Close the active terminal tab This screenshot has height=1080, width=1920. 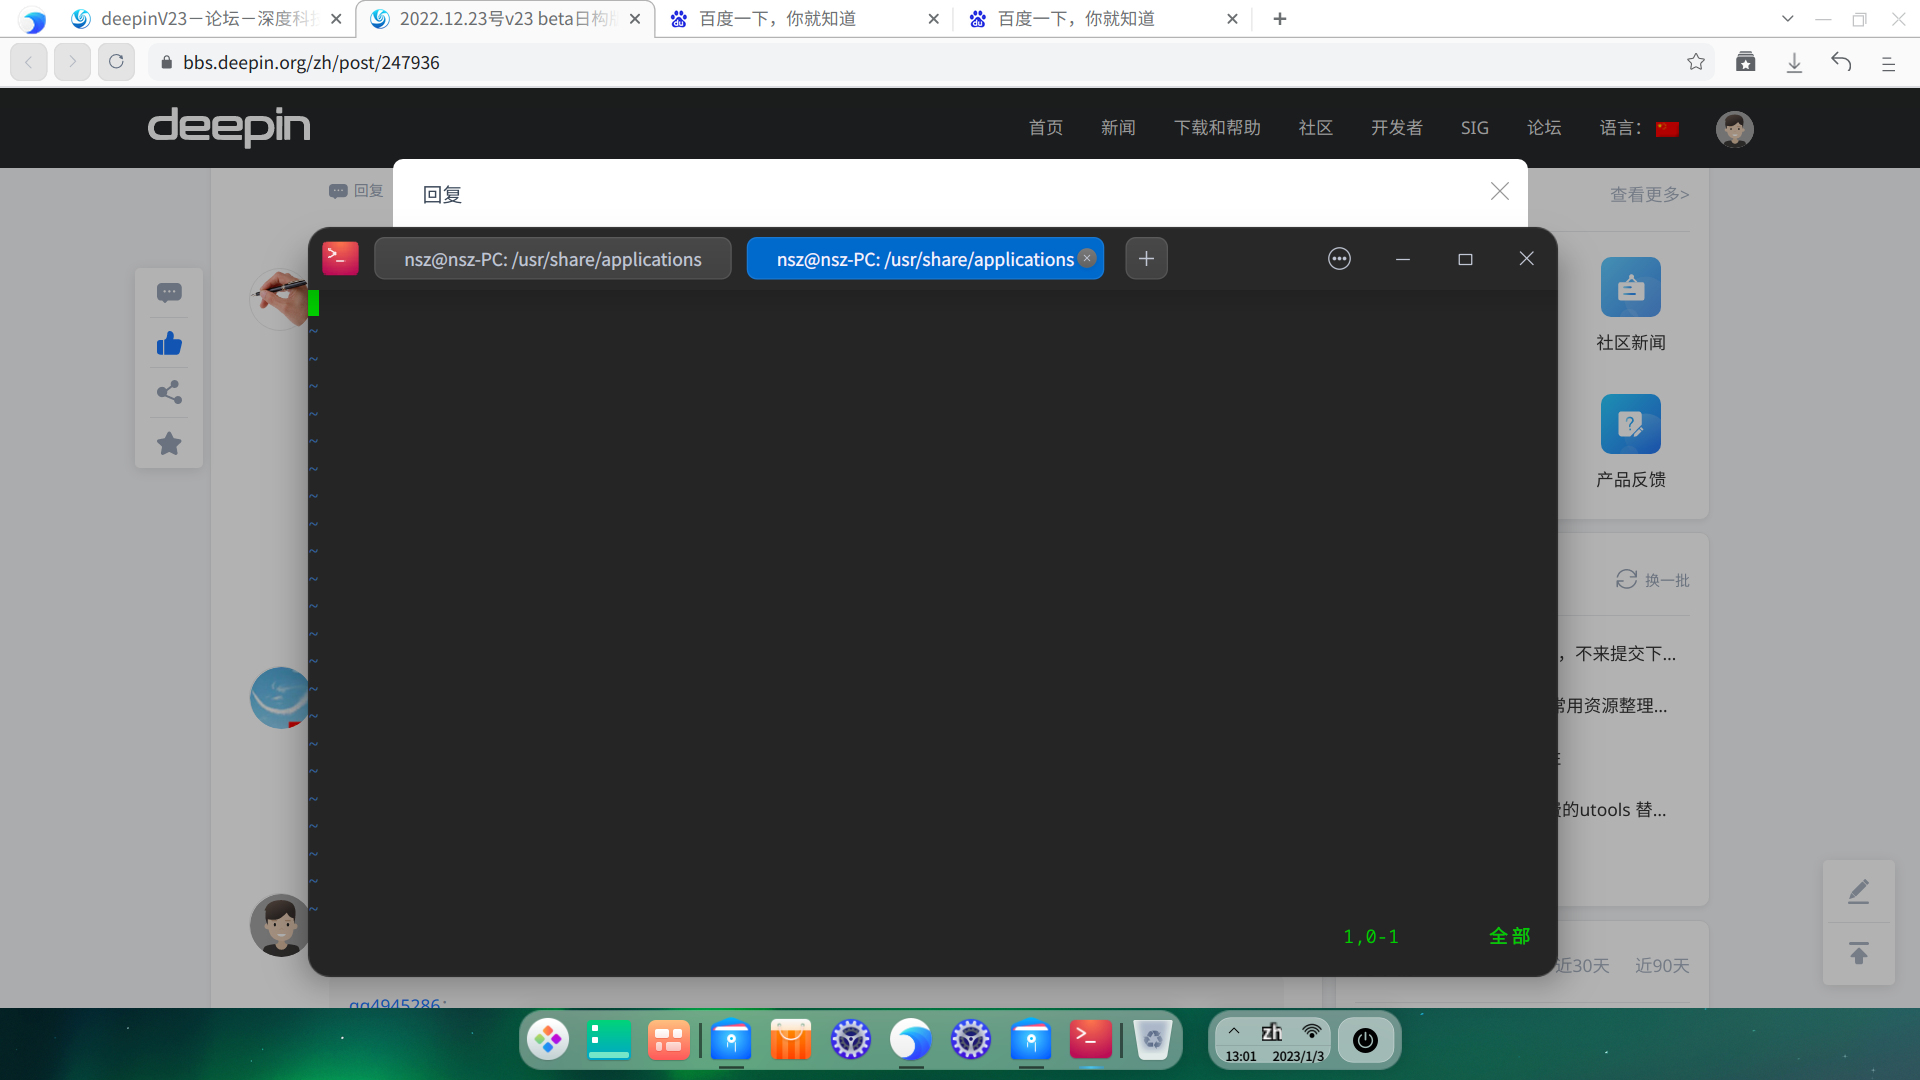coord(1087,258)
